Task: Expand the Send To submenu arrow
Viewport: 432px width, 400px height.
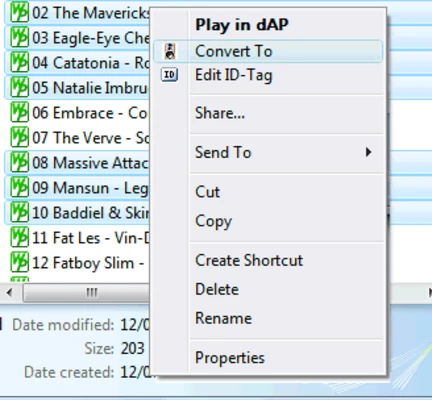Action: (368, 152)
